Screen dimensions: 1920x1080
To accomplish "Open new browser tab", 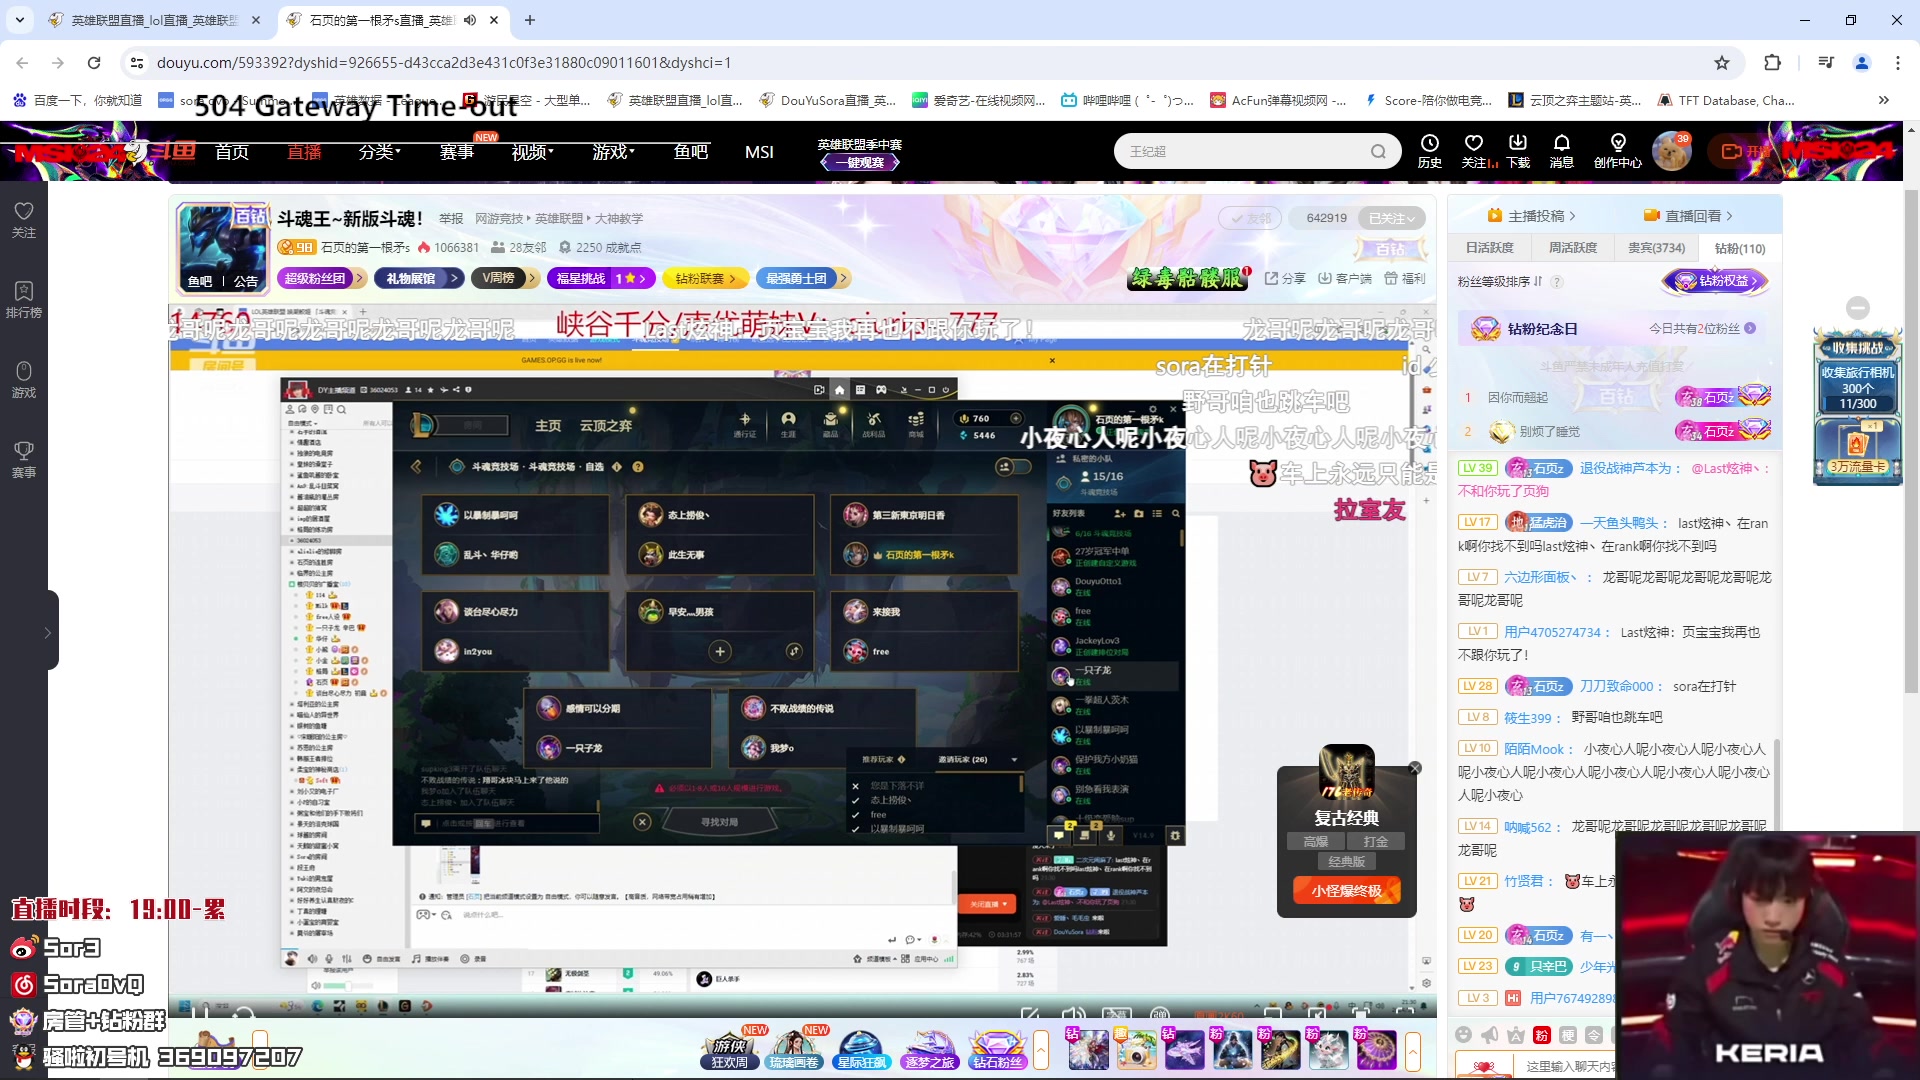I will [x=530, y=20].
